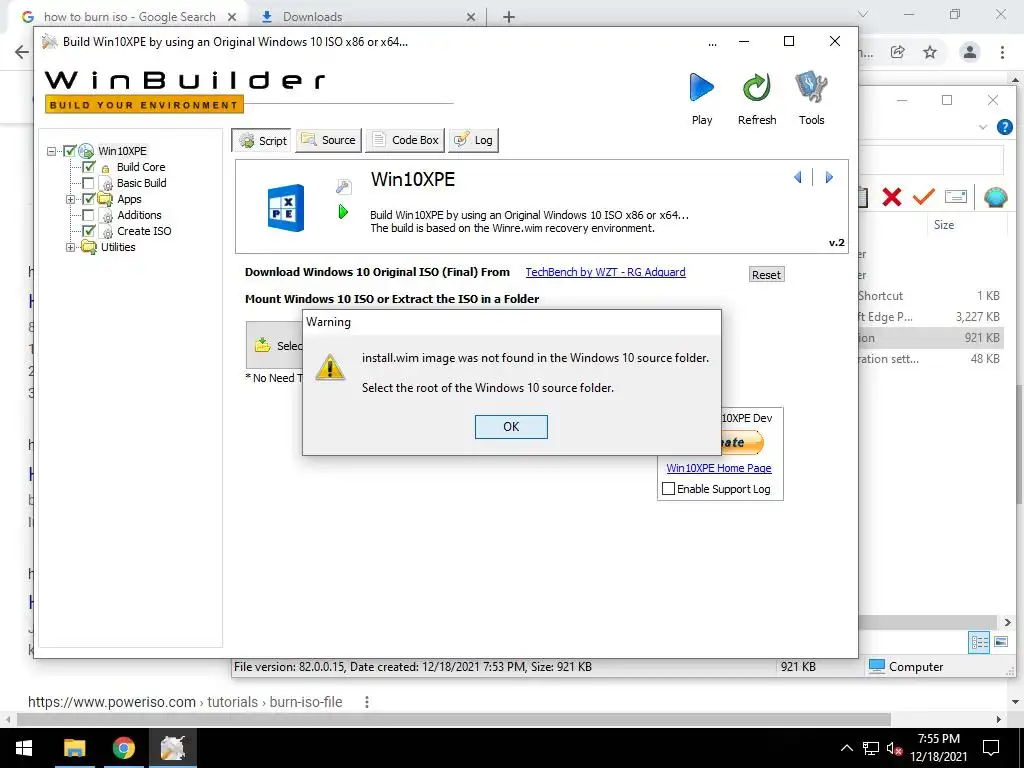Click the Reset button
The height and width of the screenshot is (768, 1024).
point(766,275)
